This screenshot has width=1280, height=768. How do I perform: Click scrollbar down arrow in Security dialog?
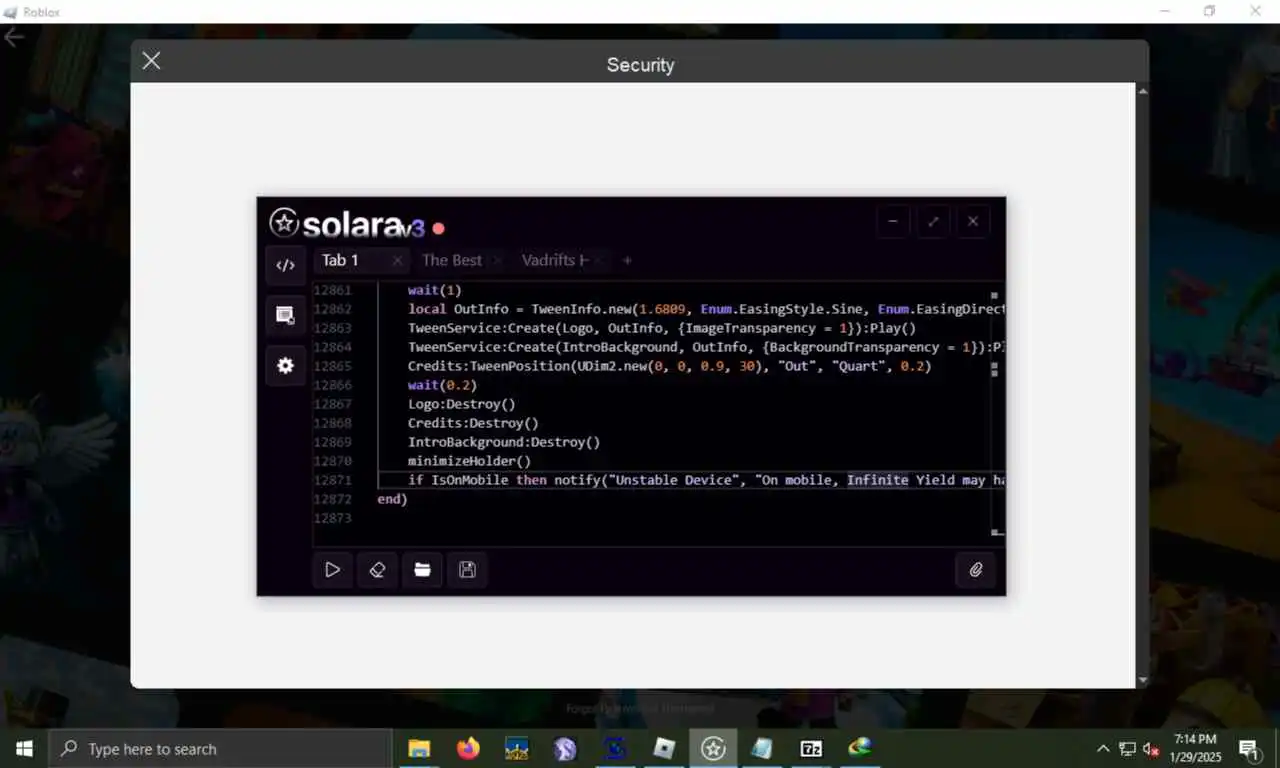(x=1142, y=681)
